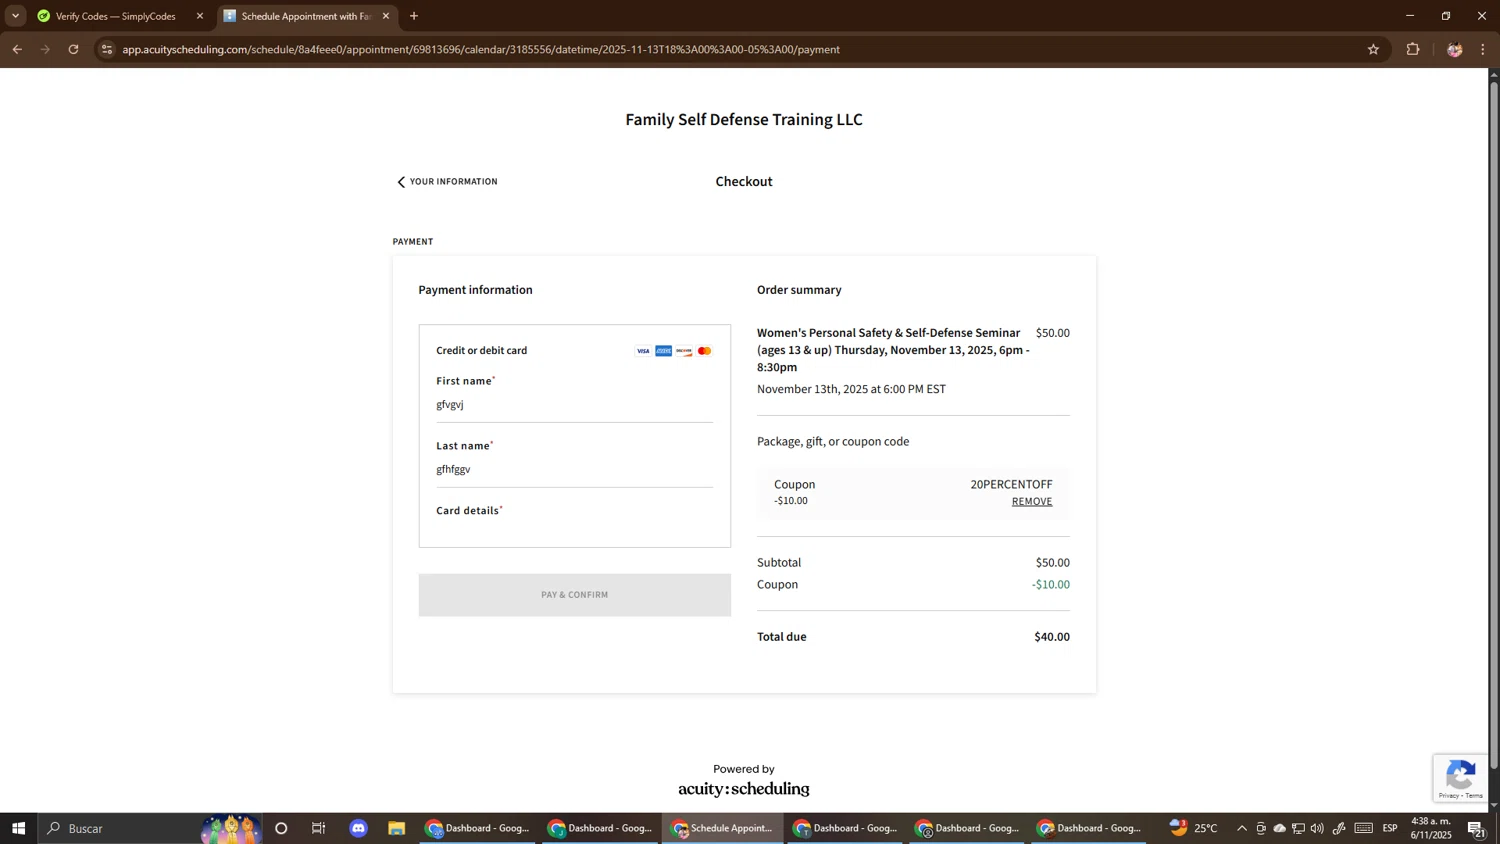Switch to Verify Codes SimplyCodes tab
Viewport: 1500px width, 844px height.
click(x=116, y=16)
